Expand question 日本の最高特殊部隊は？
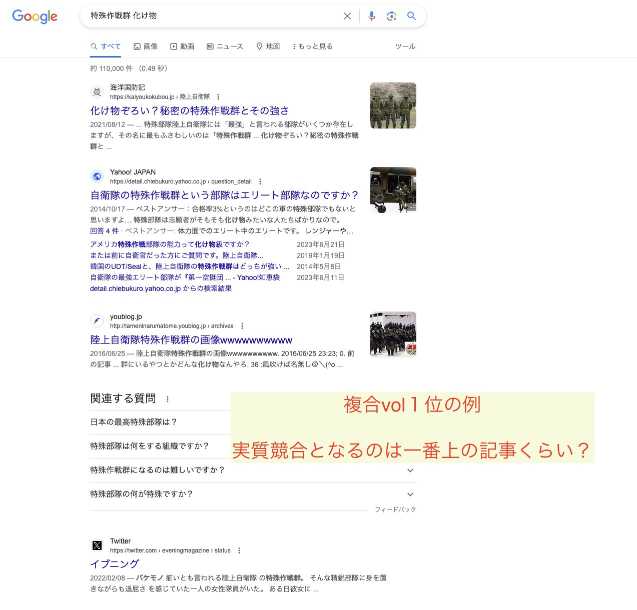Viewport: 637px width, 610px height. [133, 422]
